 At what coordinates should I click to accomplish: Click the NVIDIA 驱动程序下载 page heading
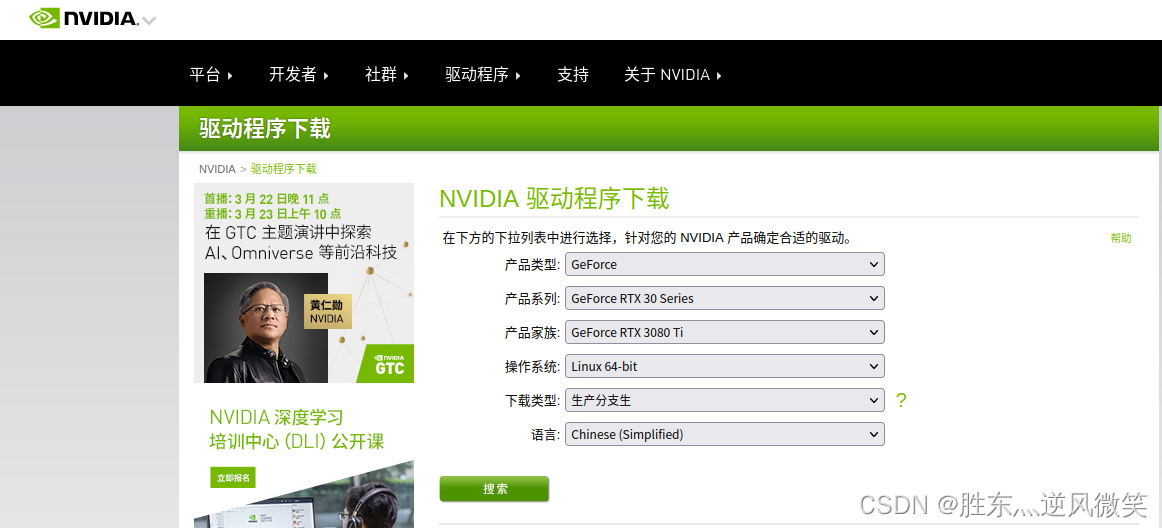554,199
